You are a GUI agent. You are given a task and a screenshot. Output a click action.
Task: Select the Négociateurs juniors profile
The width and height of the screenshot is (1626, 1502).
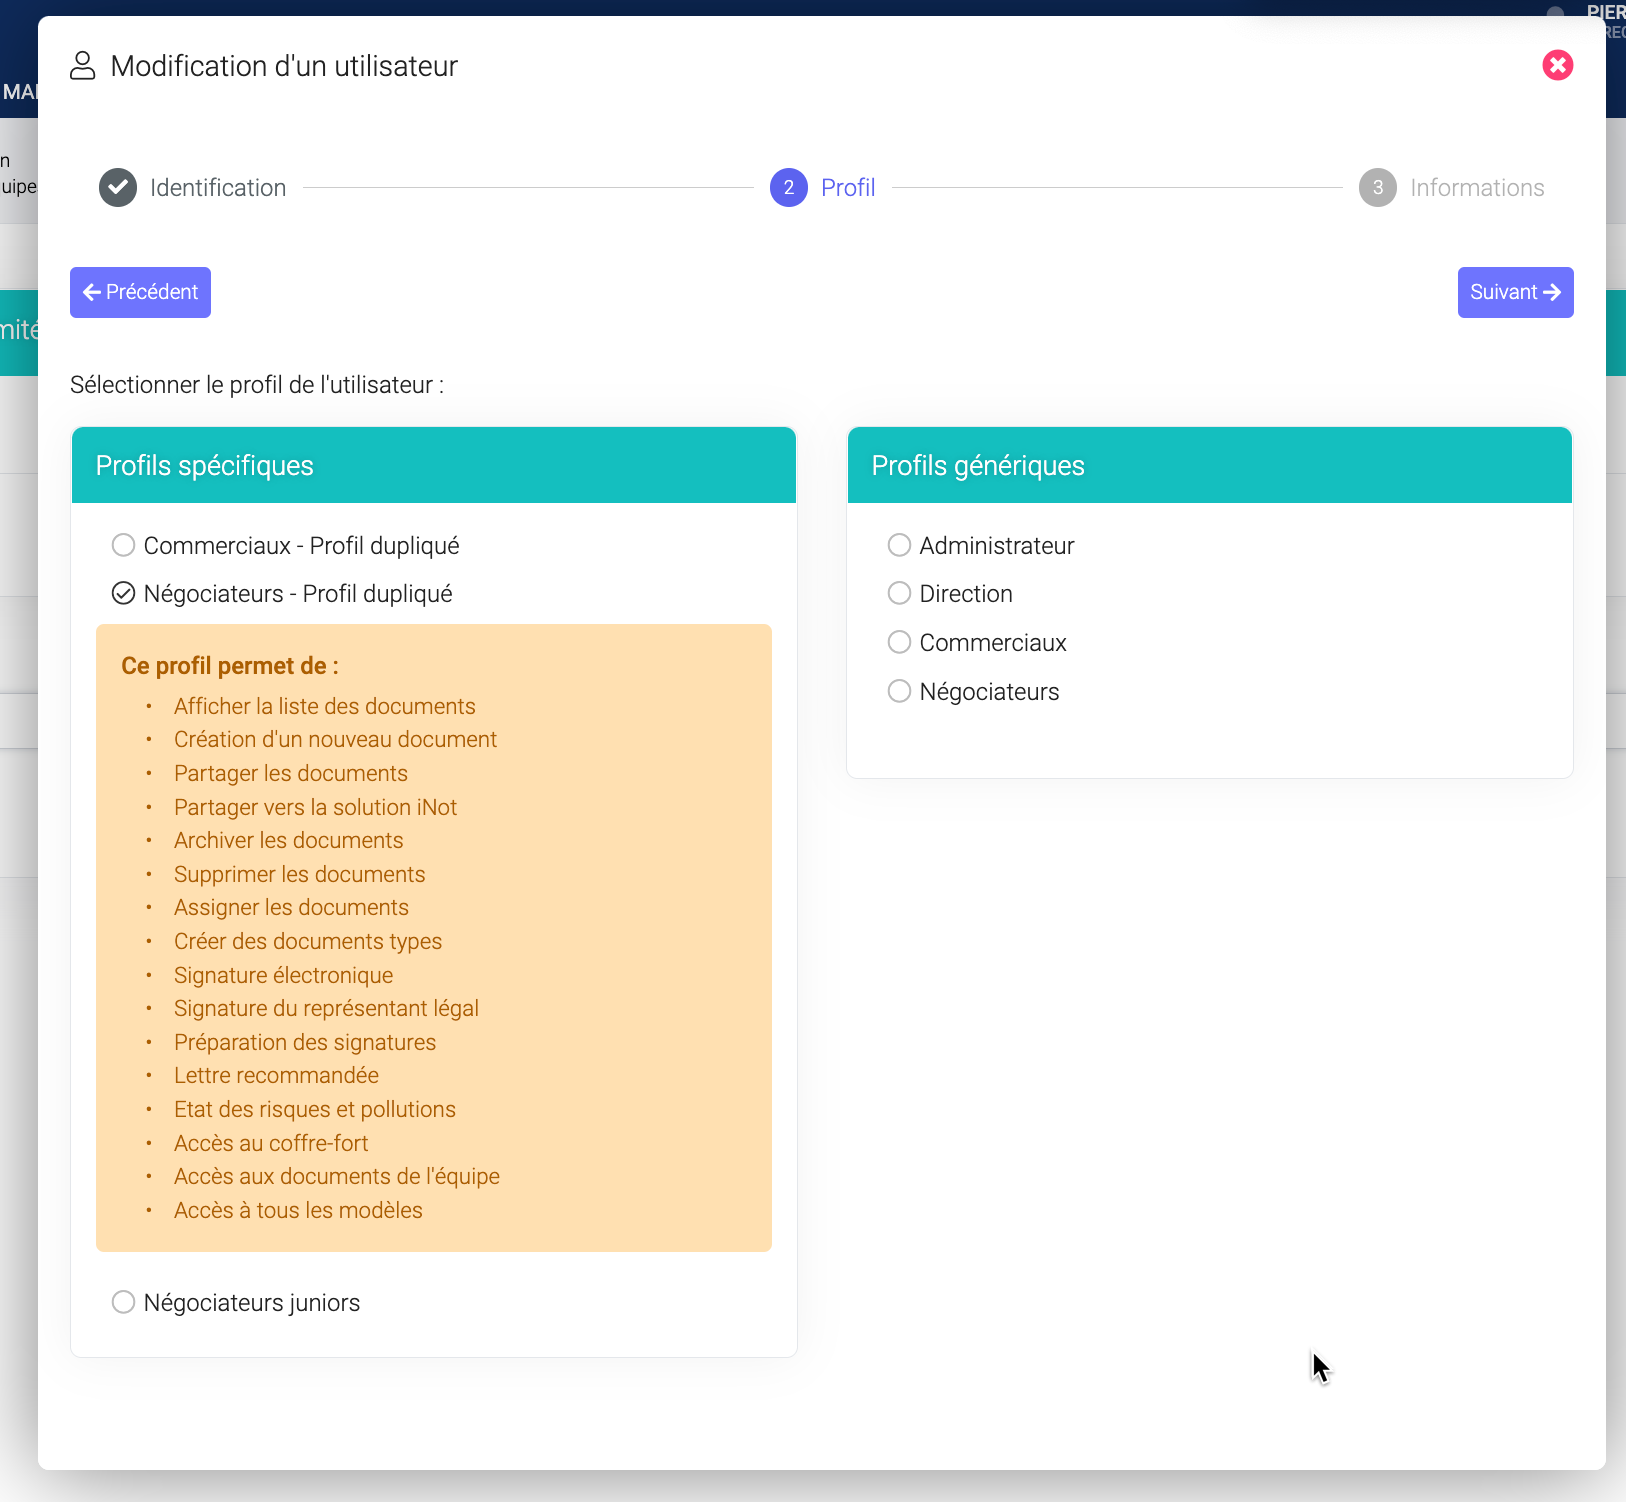[123, 1302]
